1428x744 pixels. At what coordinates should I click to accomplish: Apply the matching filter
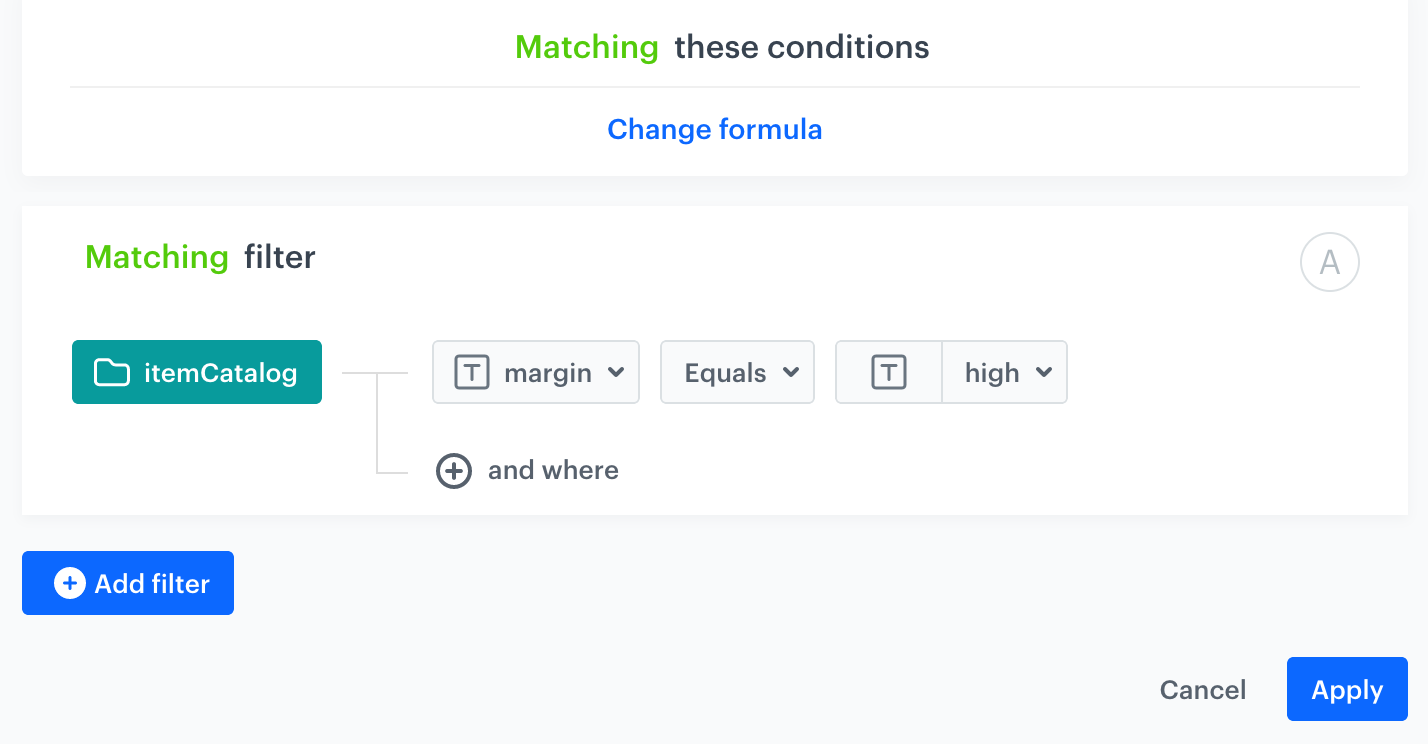[x=1346, y=689]
